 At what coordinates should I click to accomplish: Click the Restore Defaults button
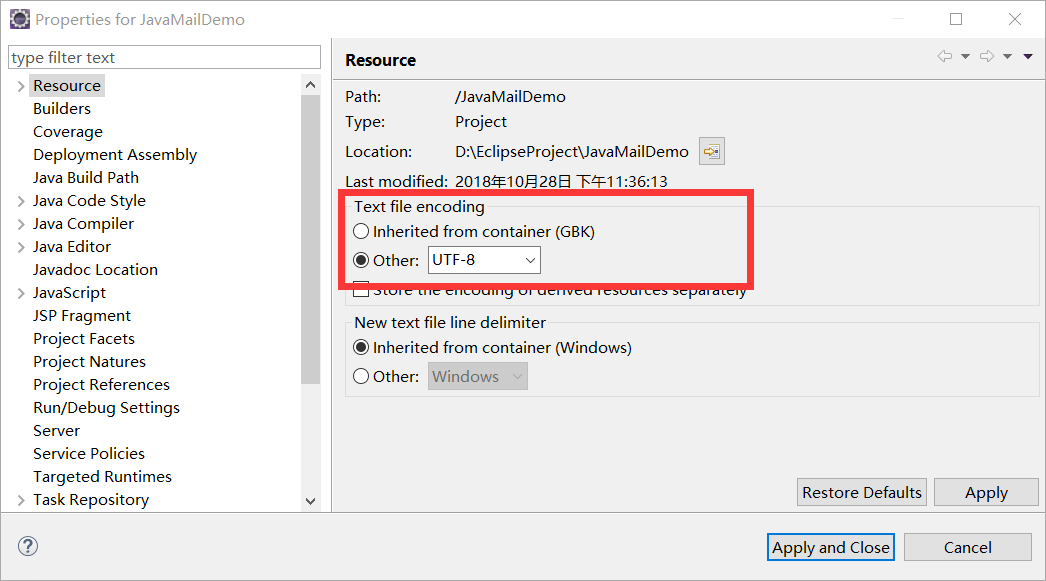pyautogui.click(x=862, y=492)
